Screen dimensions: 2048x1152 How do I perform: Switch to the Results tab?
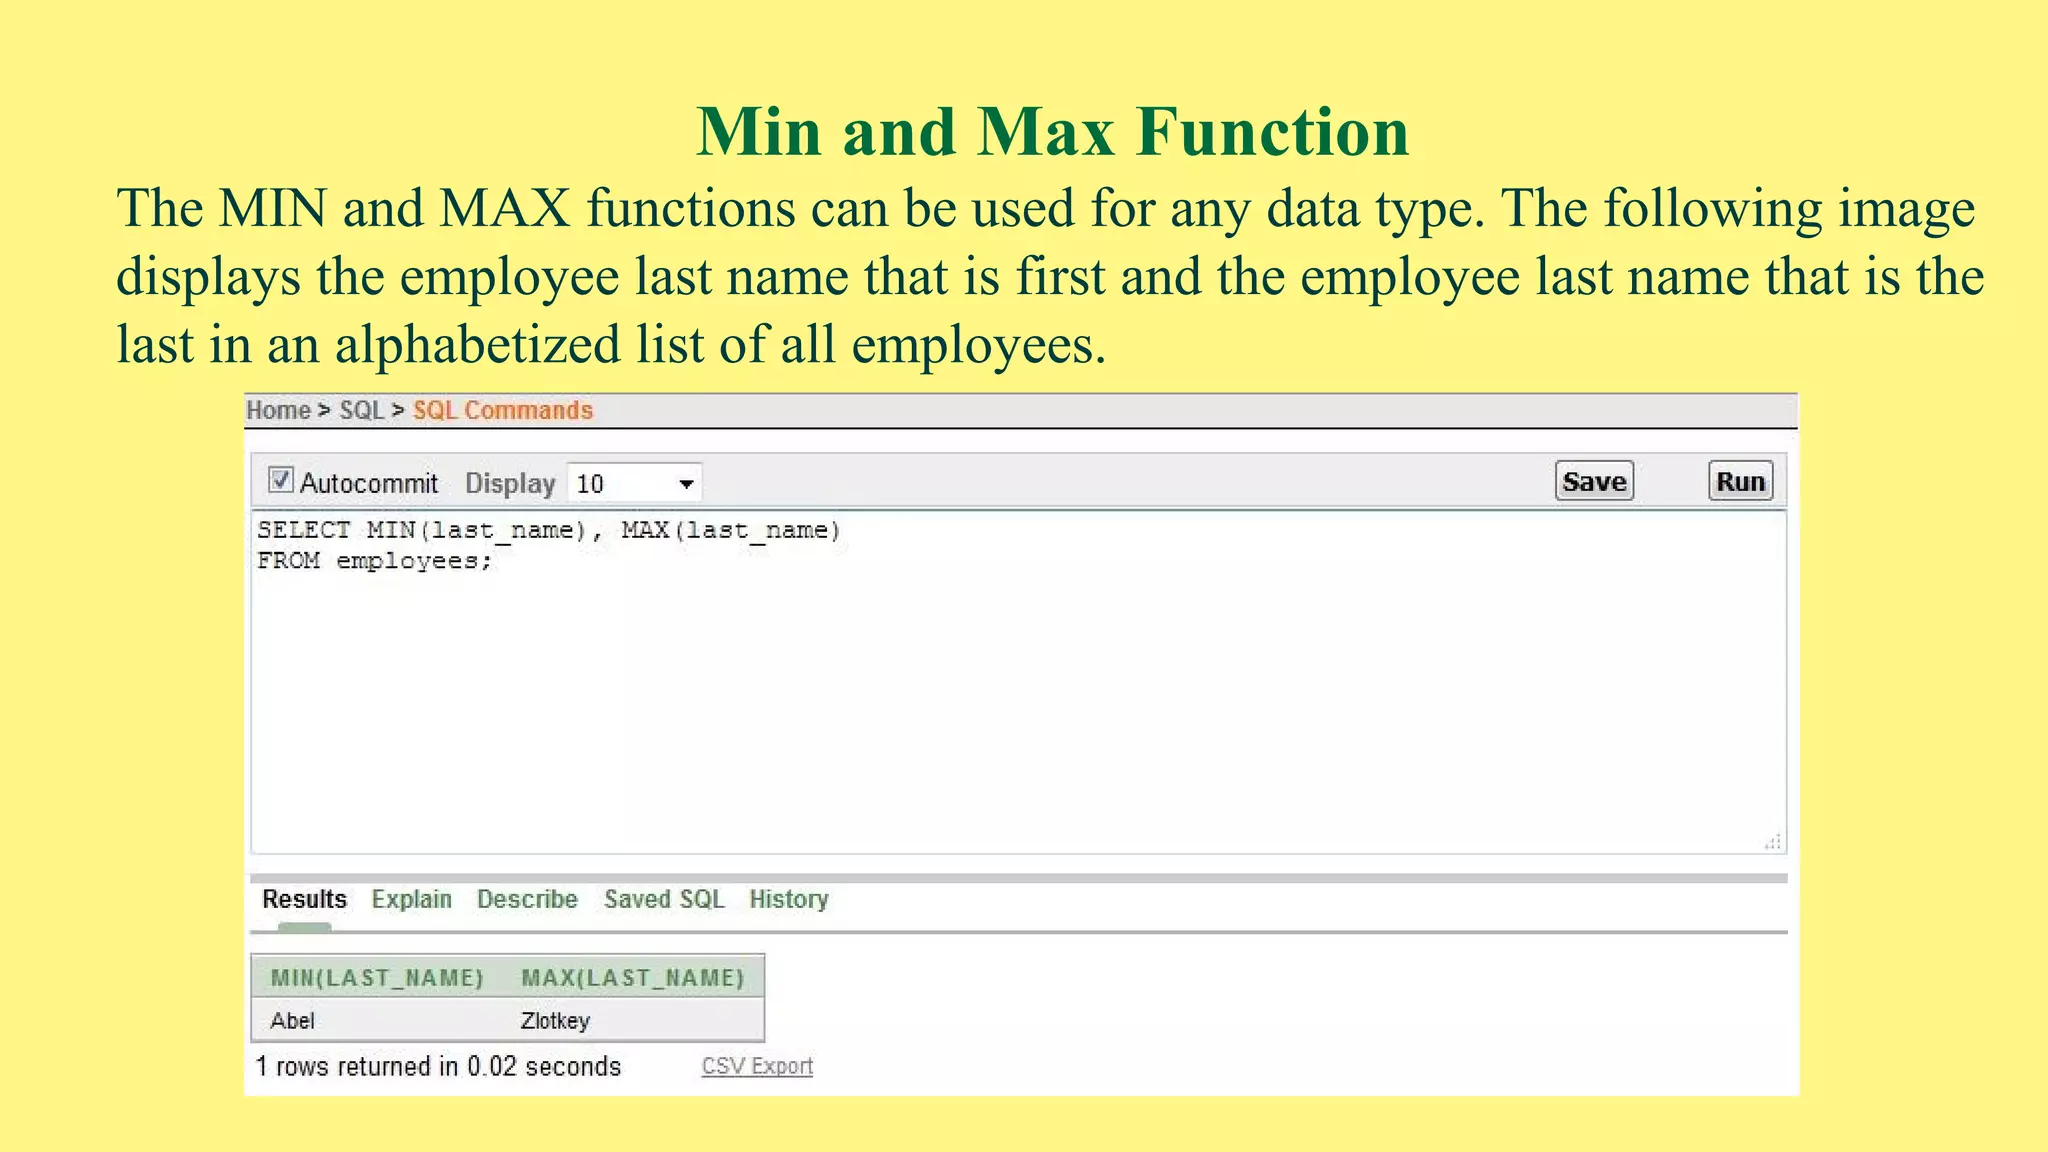point(304,899)
